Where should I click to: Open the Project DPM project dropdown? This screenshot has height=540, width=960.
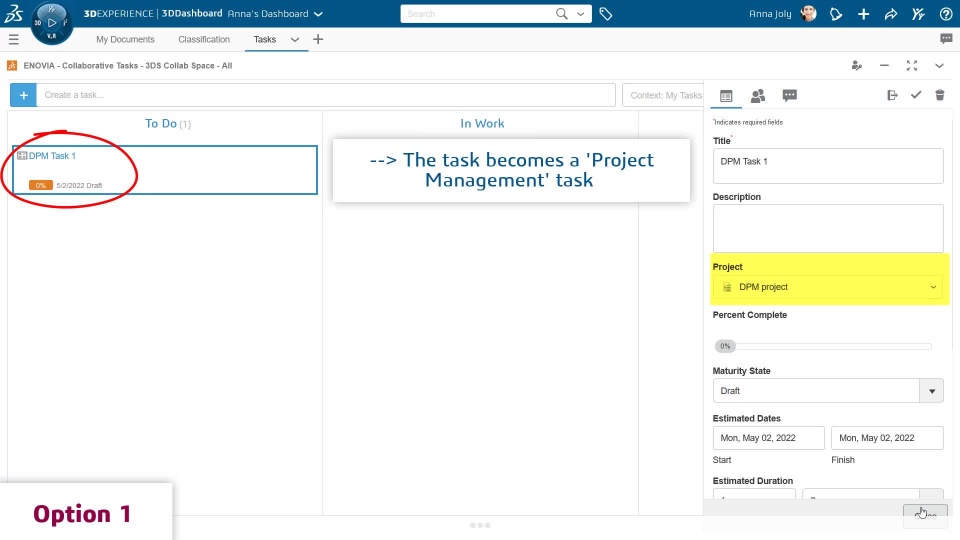click(x=828, y=287)
